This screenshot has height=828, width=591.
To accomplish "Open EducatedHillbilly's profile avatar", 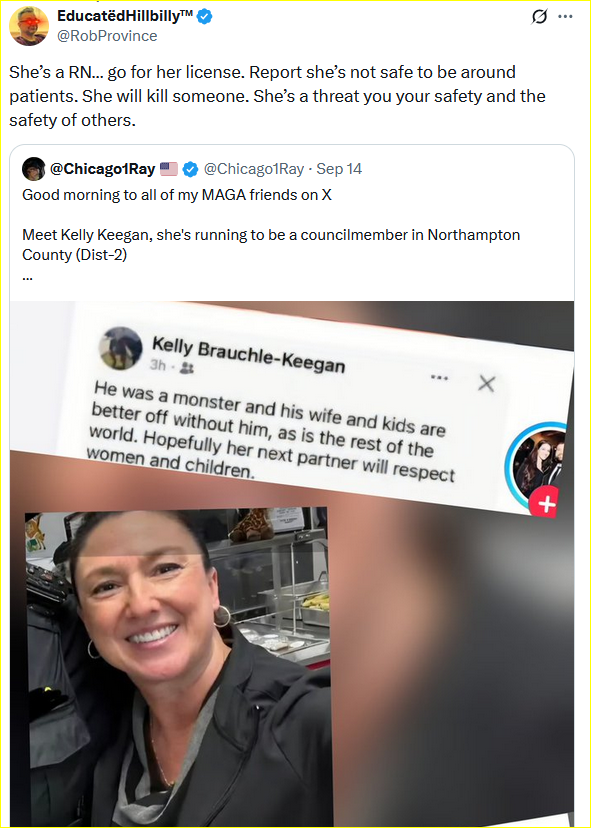I will [x=29, y=26].
